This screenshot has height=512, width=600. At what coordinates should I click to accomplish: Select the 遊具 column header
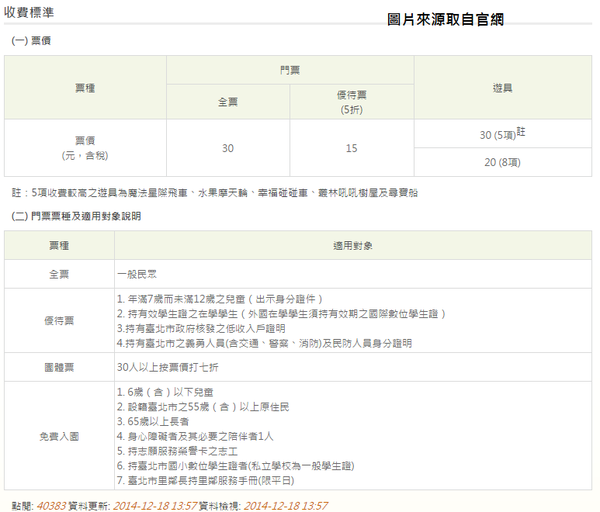click(x=503, y=88)
